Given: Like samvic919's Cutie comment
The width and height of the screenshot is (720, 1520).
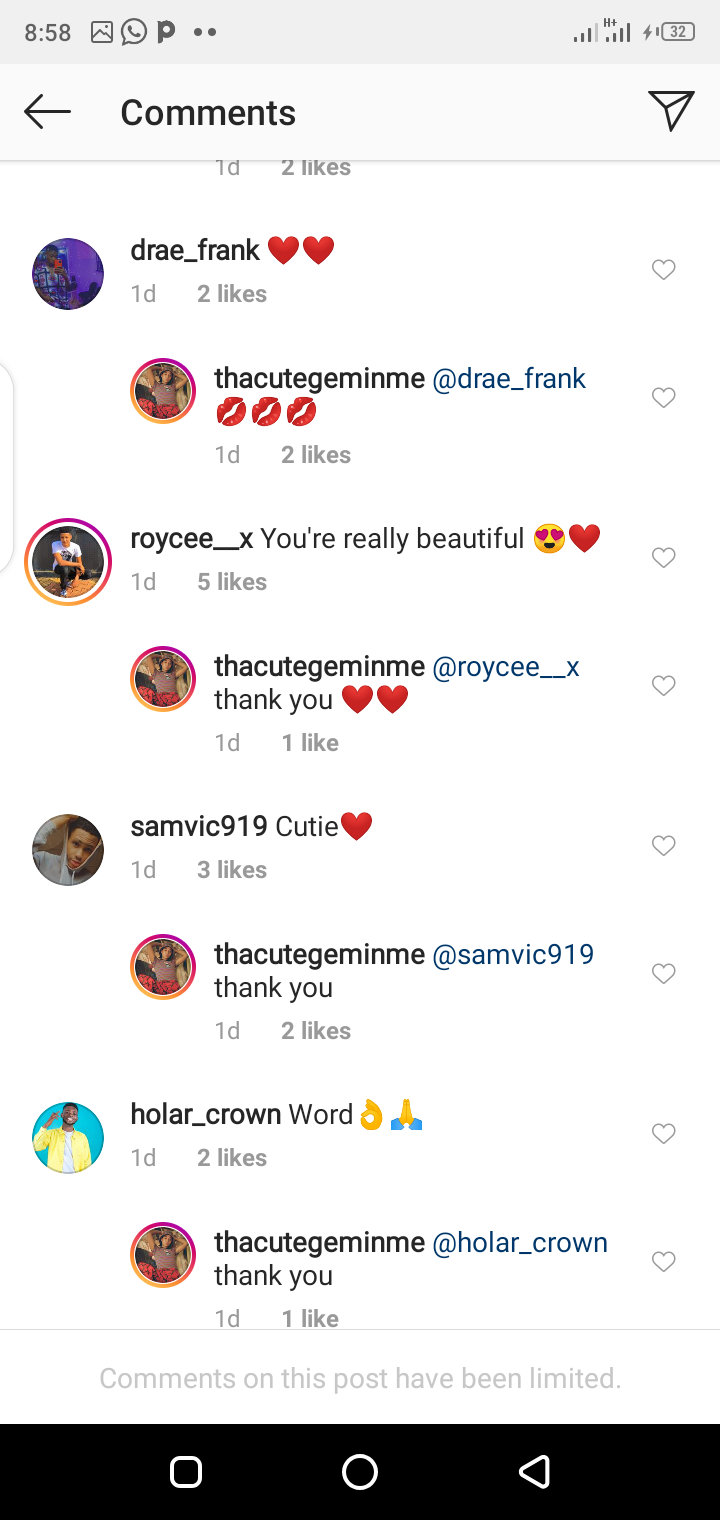Looking at the screenshot, I should pos(664,846).
